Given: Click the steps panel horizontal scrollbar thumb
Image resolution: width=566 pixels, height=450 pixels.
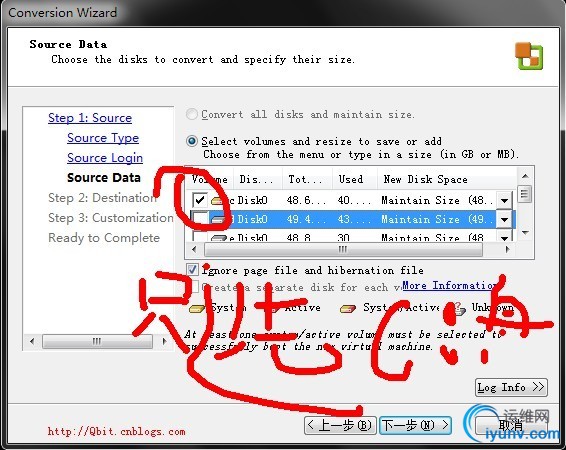Looking at the screenshot, I should pos(97,341).
